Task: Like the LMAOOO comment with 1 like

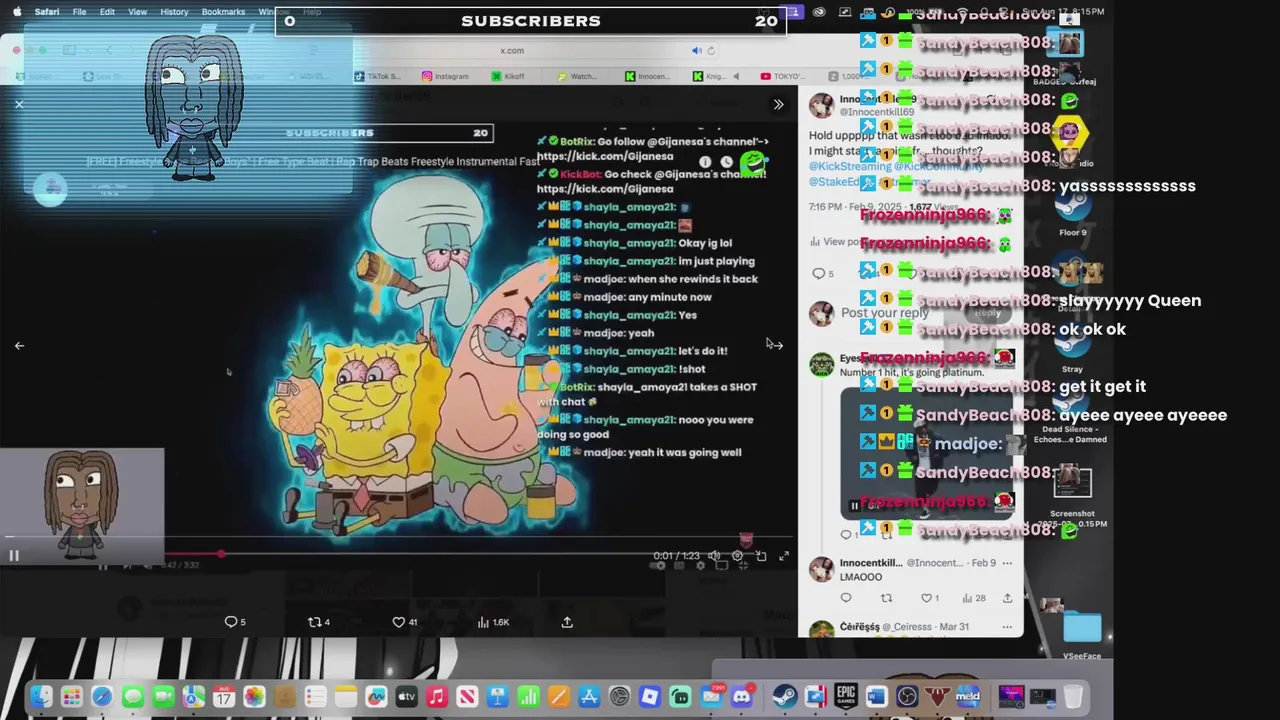Action: (x=930, y=598)
